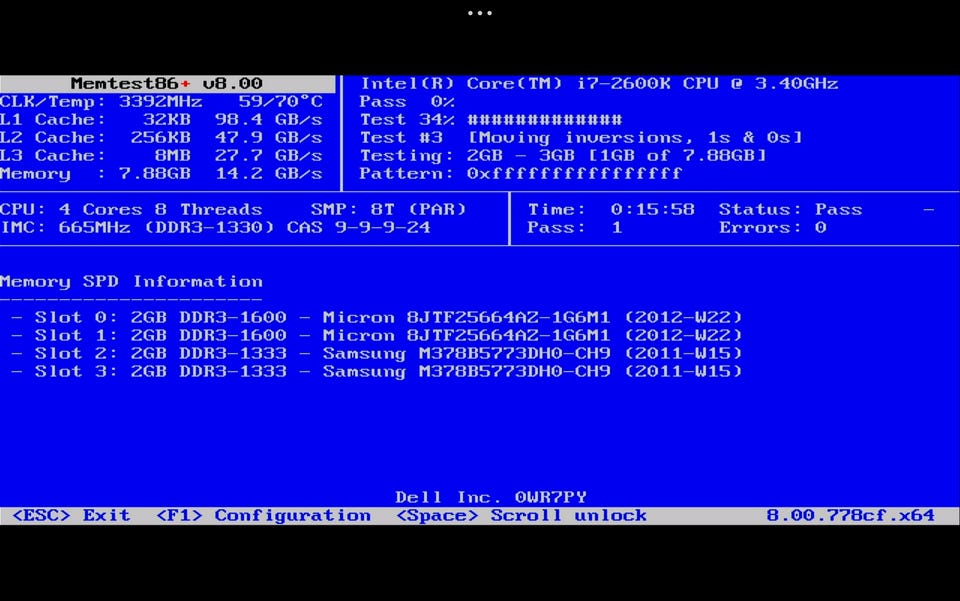This screenshot has height=601, width=960.
Task: Select the <ESC> Exit option
Action: tap(71, 515)
